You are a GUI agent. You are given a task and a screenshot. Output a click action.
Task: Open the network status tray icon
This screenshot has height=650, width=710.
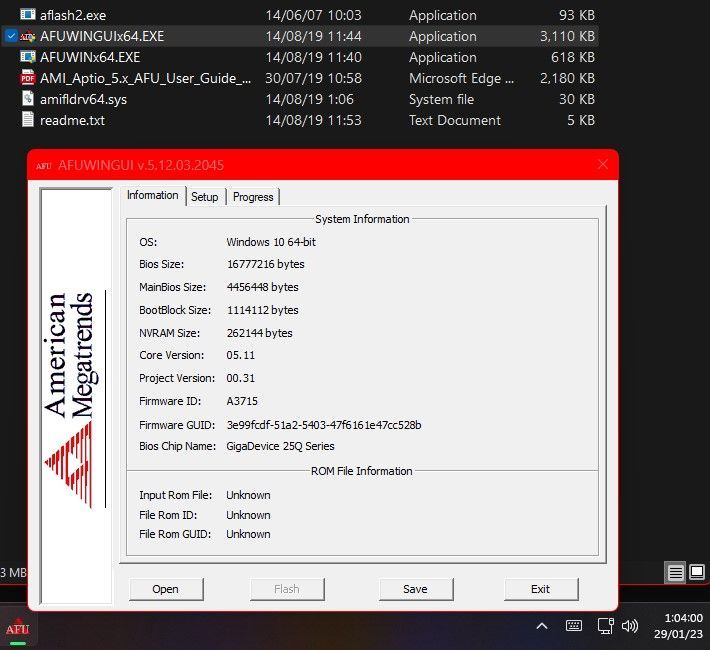(x=605, y=626)
